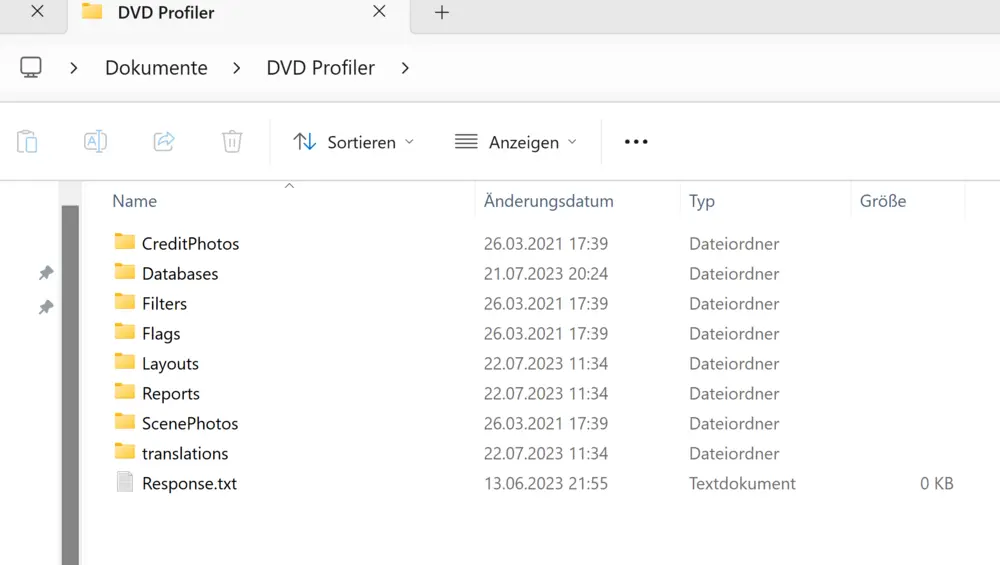This screenshot has height=565, width=1000.
Task: Click the Response.txt file icon
Action: click(125, 482)
